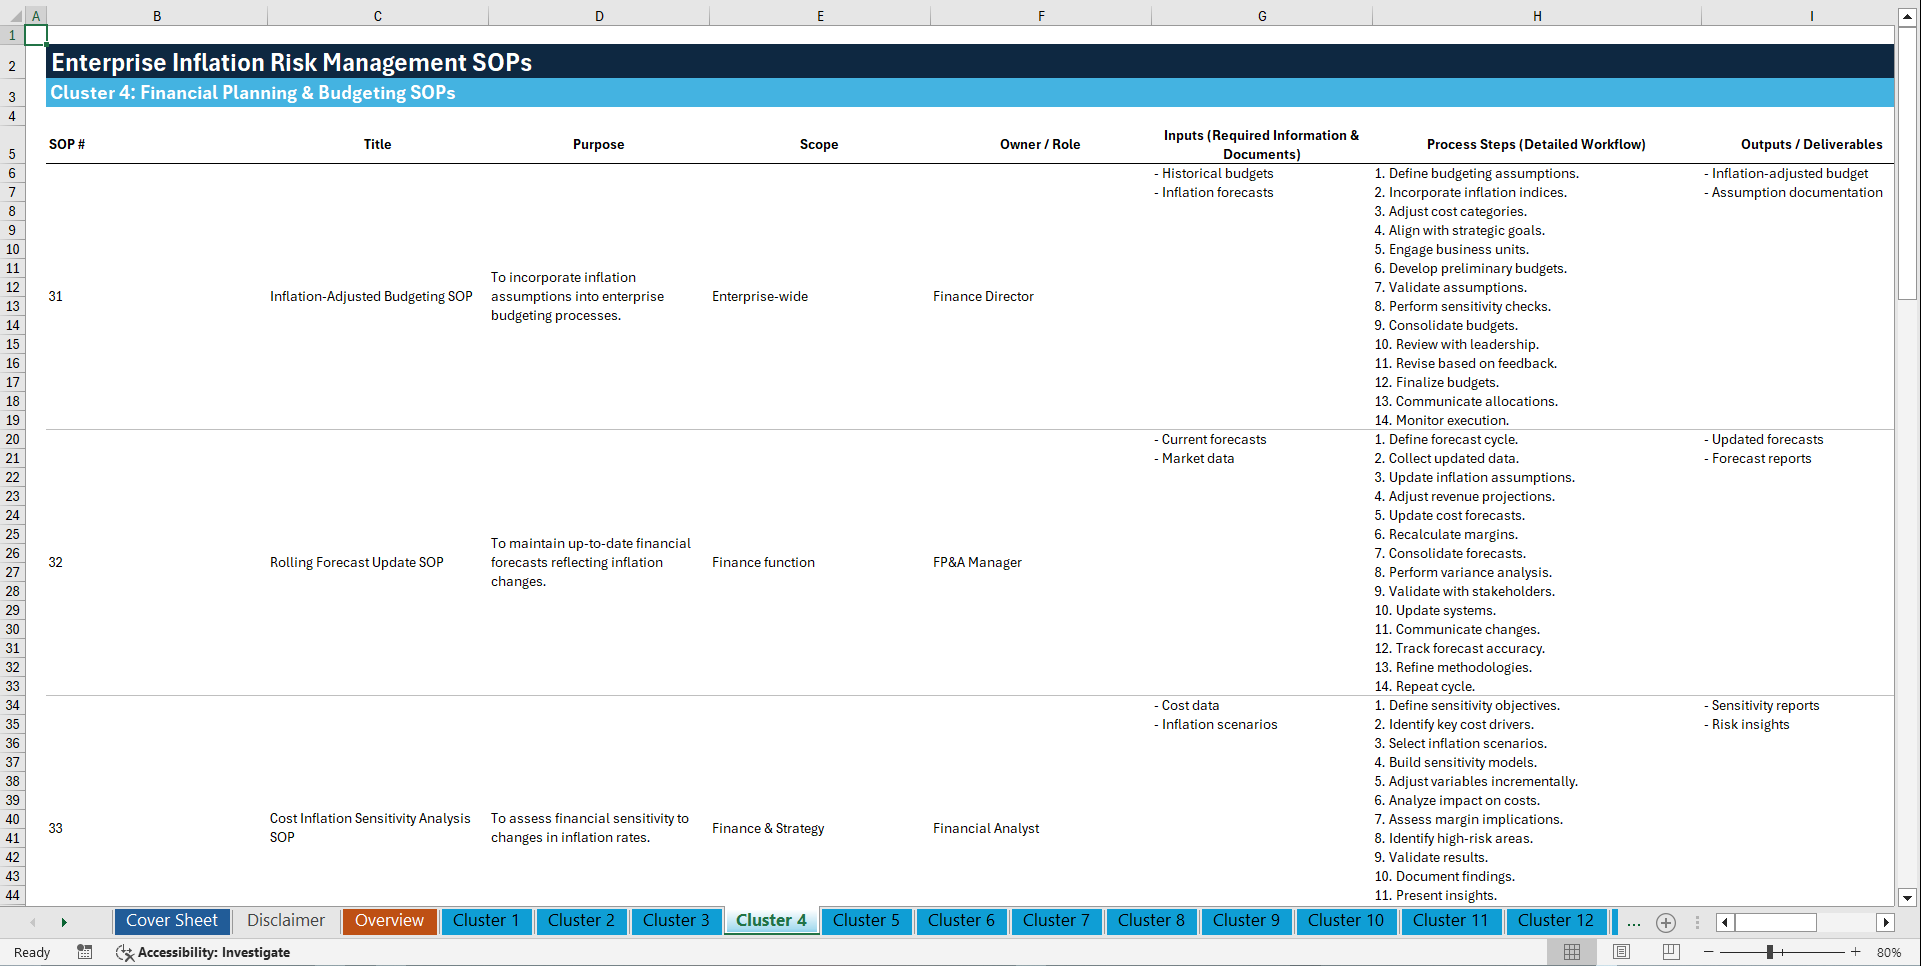Open the Overview worksheet
Viewport: 1921px width, 966px height.
(x=389, y=921)
